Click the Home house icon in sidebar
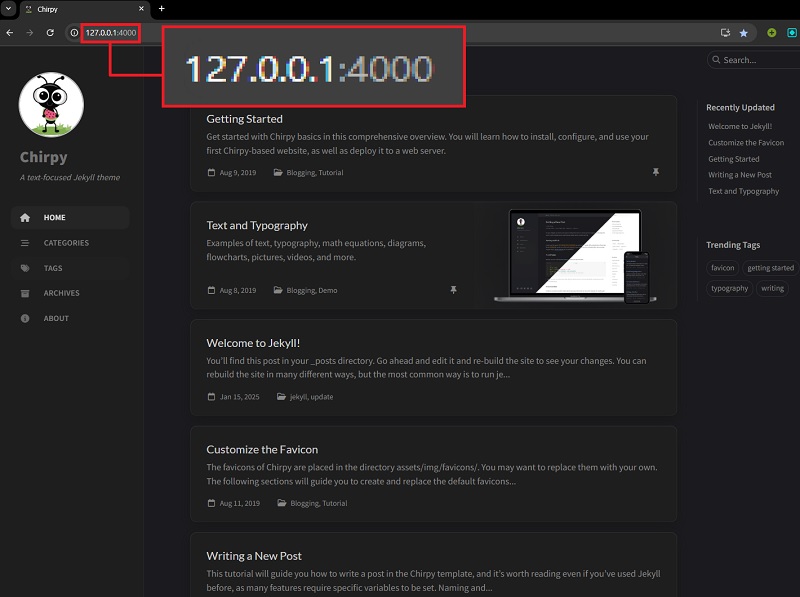 pos(25,218)
